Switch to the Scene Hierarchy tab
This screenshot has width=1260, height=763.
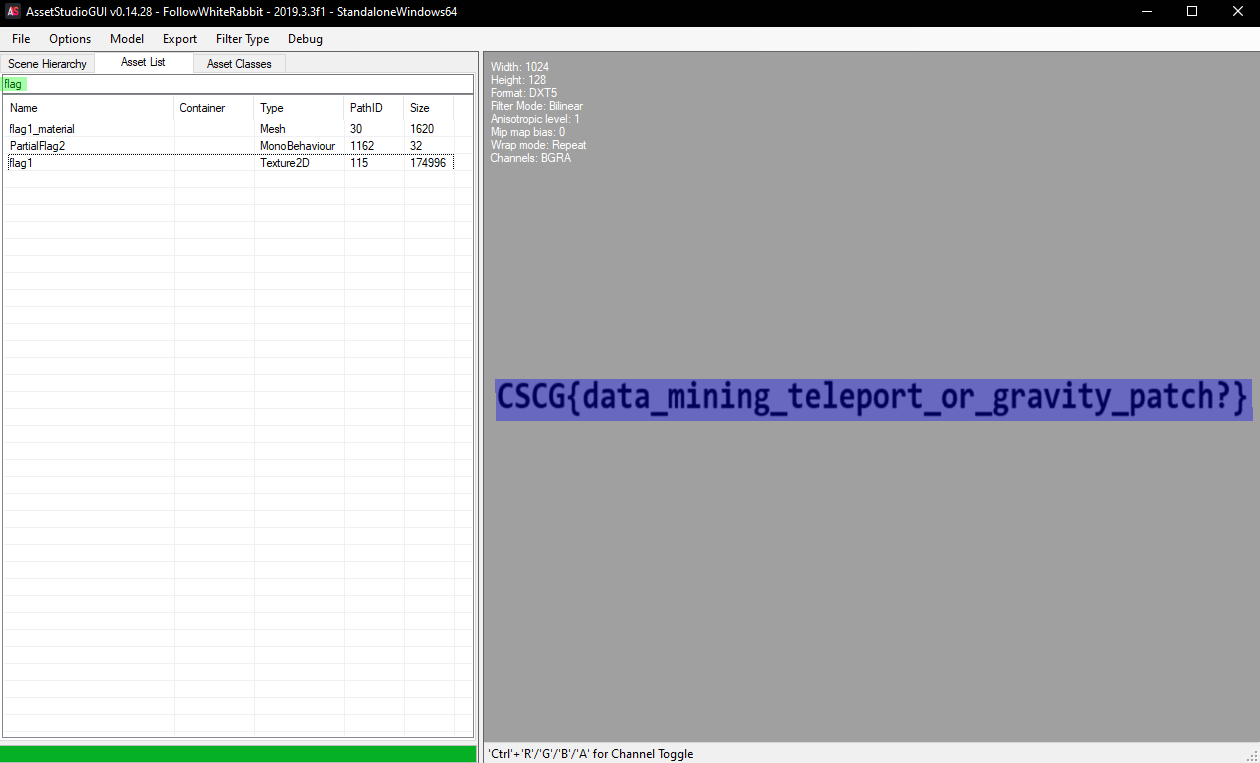click(x=47, y=64)
